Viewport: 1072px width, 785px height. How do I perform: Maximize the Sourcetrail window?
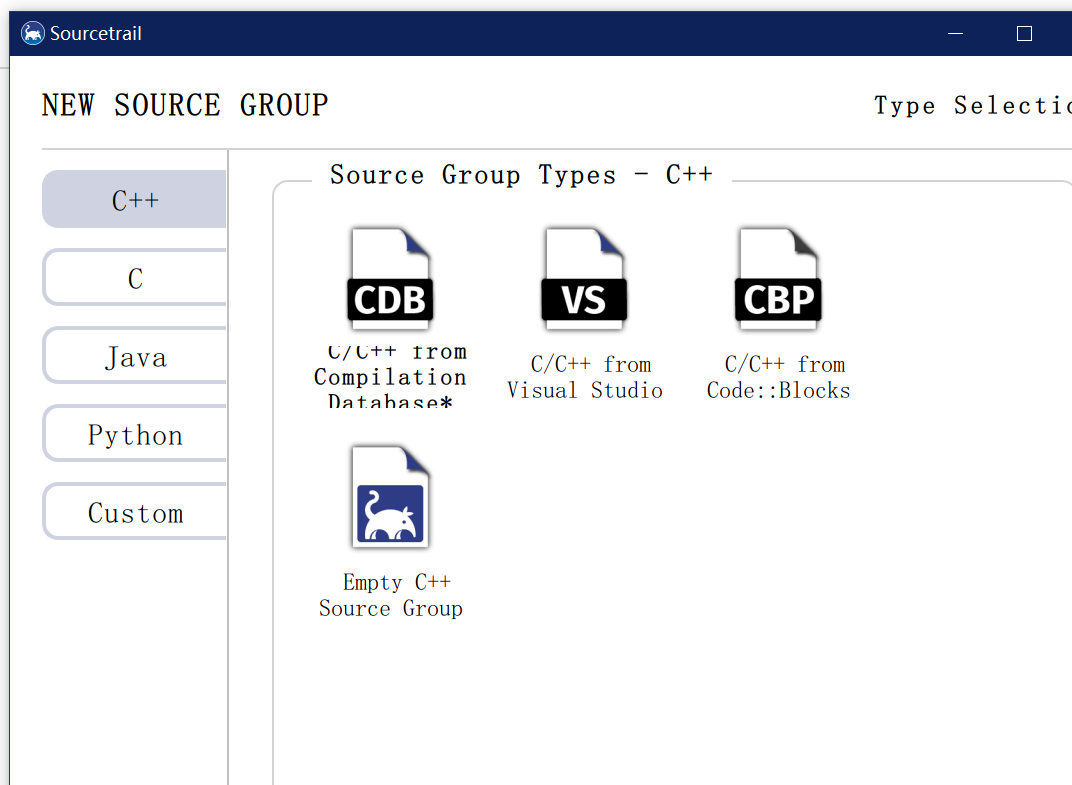point(1024,34)
